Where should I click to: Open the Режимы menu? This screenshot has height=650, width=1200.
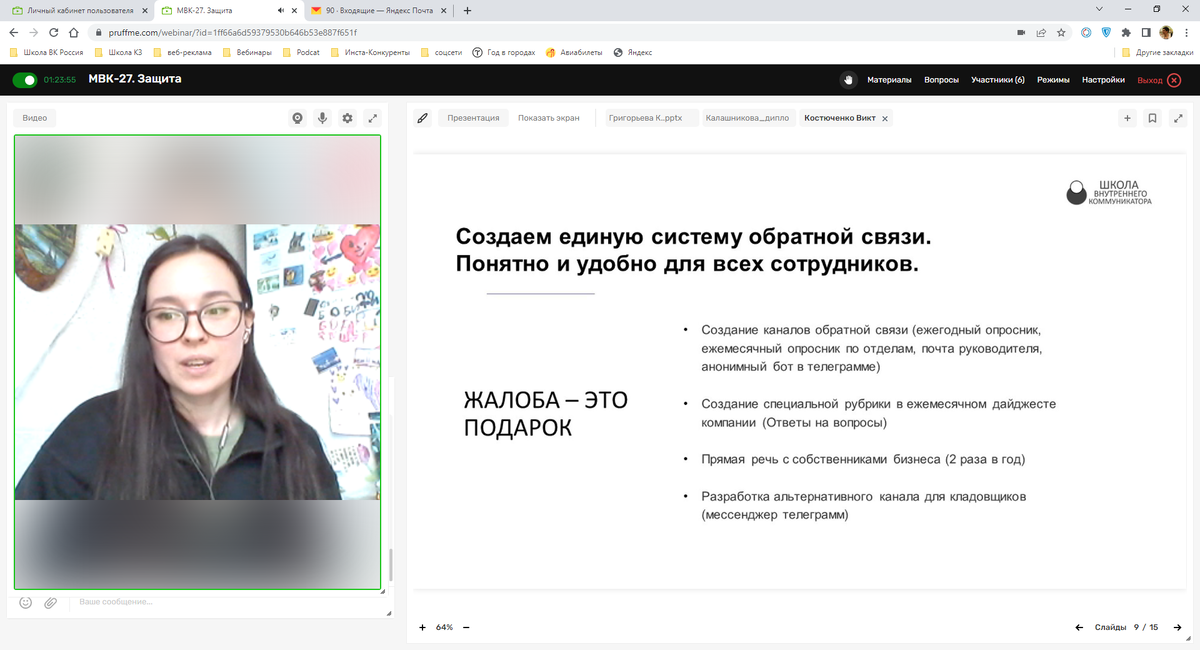[1053, 80]
